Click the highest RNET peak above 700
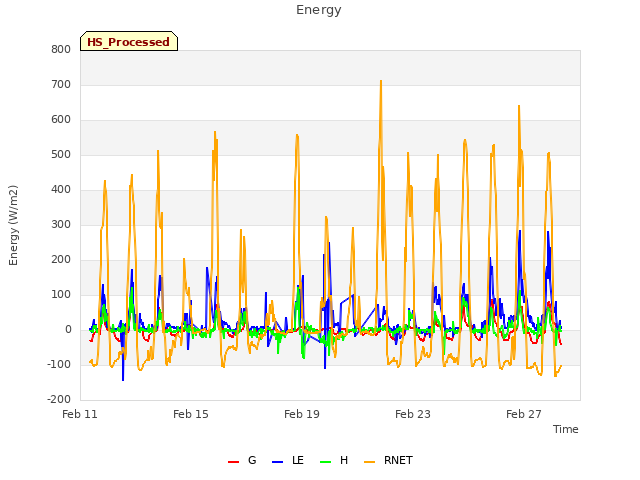 [x=381, y=81]
